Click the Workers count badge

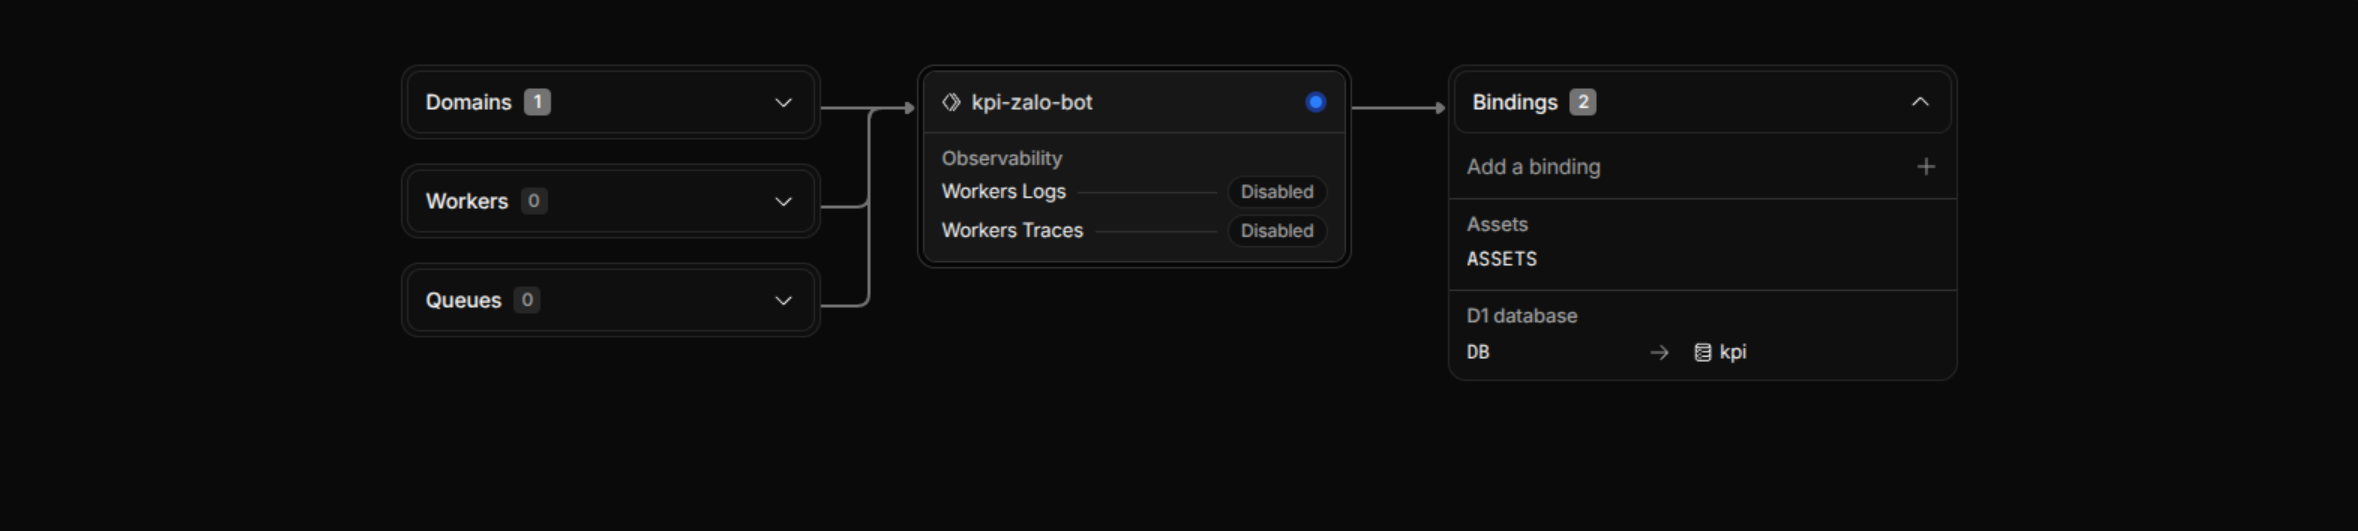tap(534, 201)
